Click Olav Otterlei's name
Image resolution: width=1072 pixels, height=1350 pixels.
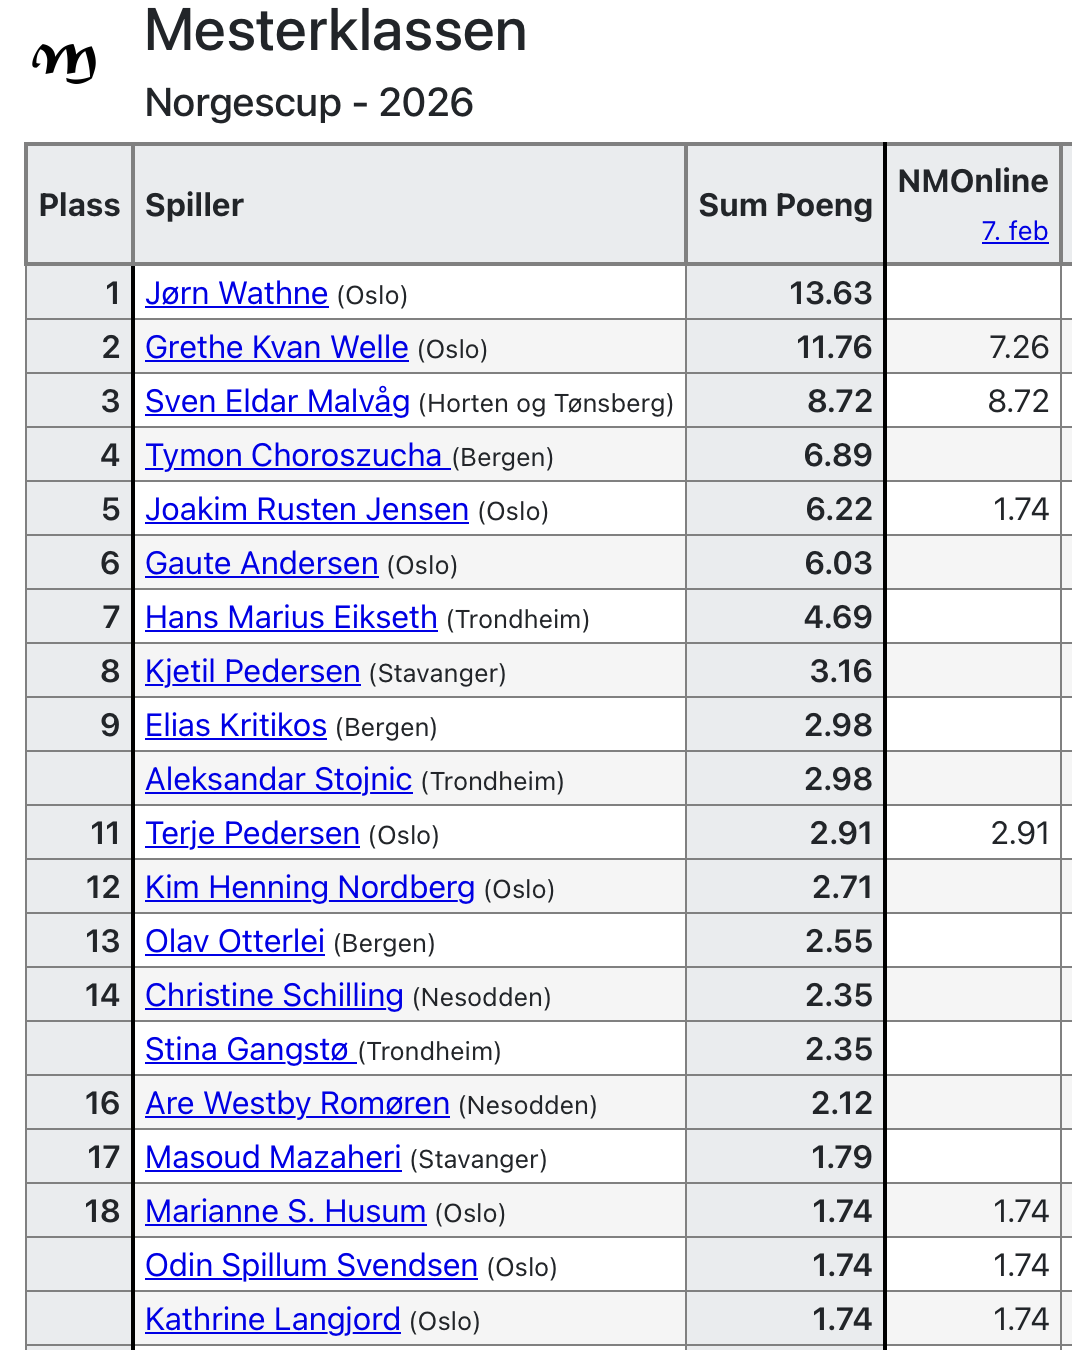point(234,941)
